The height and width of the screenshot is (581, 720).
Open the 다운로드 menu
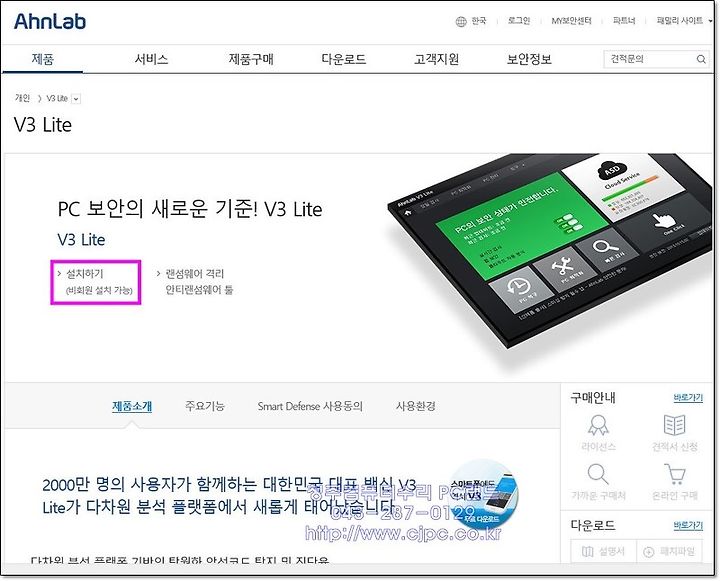[343, 59]
